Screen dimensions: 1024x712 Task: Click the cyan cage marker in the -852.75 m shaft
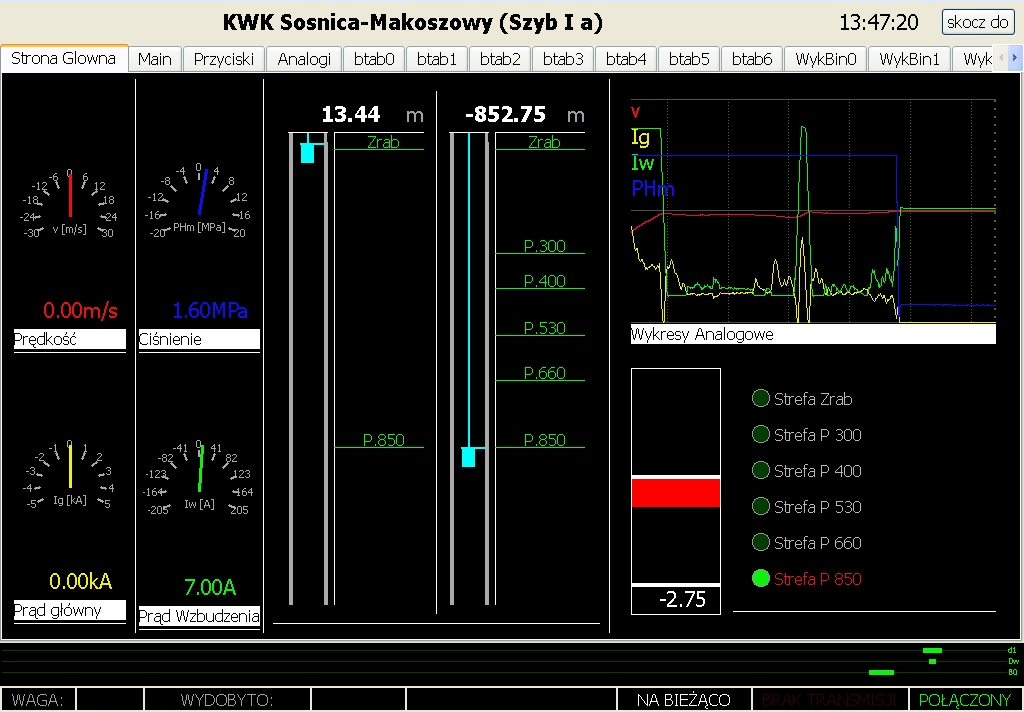(x=468, y=457)
